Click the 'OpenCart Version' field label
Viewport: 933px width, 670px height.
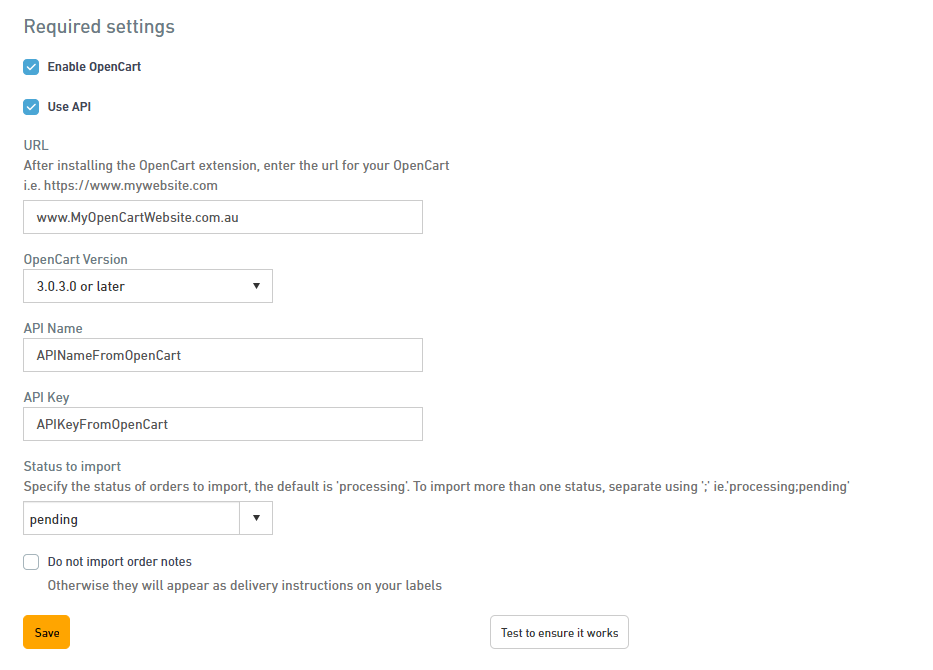click(x=75, y=259)
